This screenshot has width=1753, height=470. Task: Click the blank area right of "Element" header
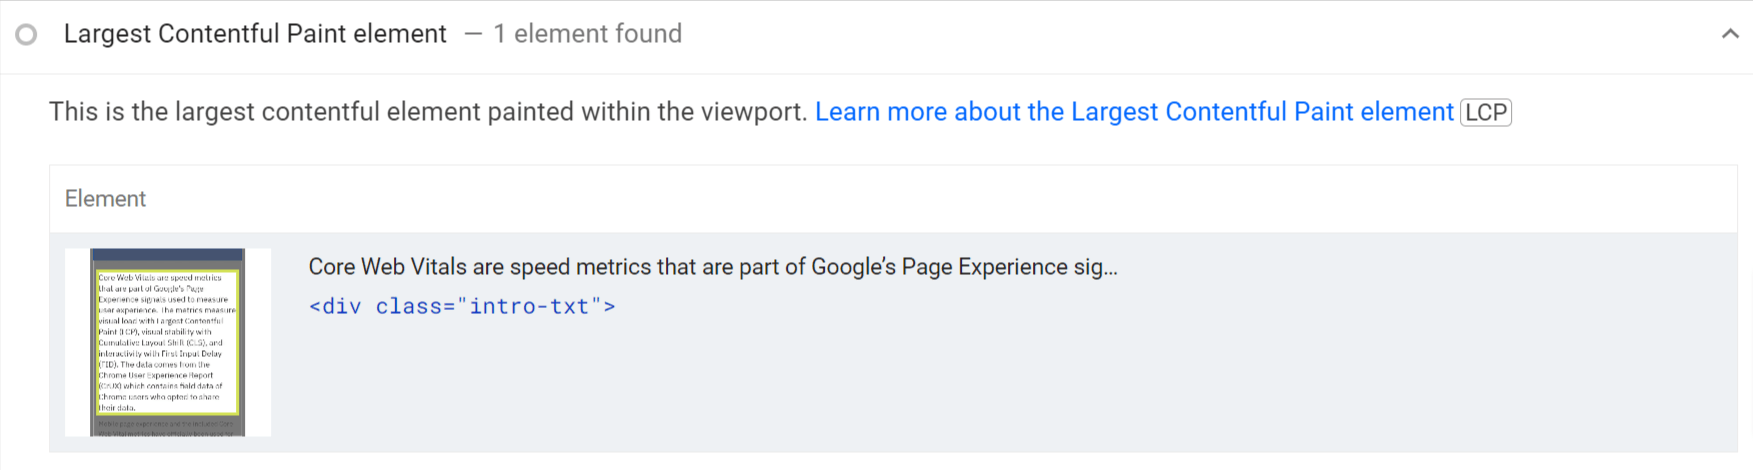point(900,199)
